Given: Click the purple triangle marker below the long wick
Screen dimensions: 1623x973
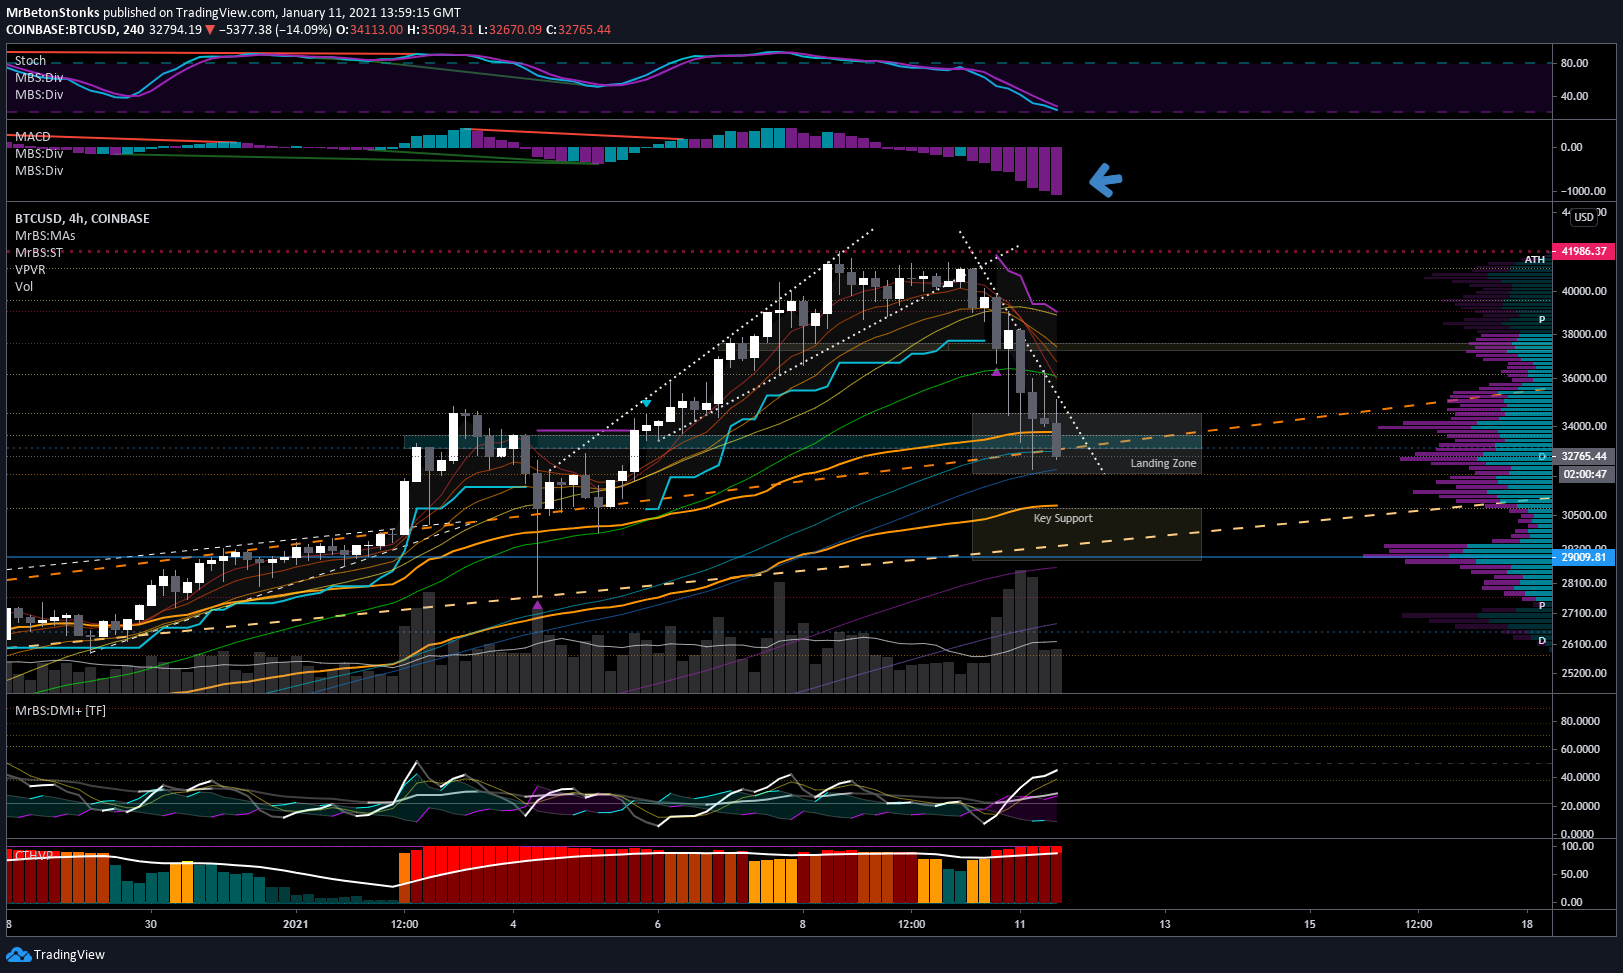Looking at the screenshot, I should 538,606.
